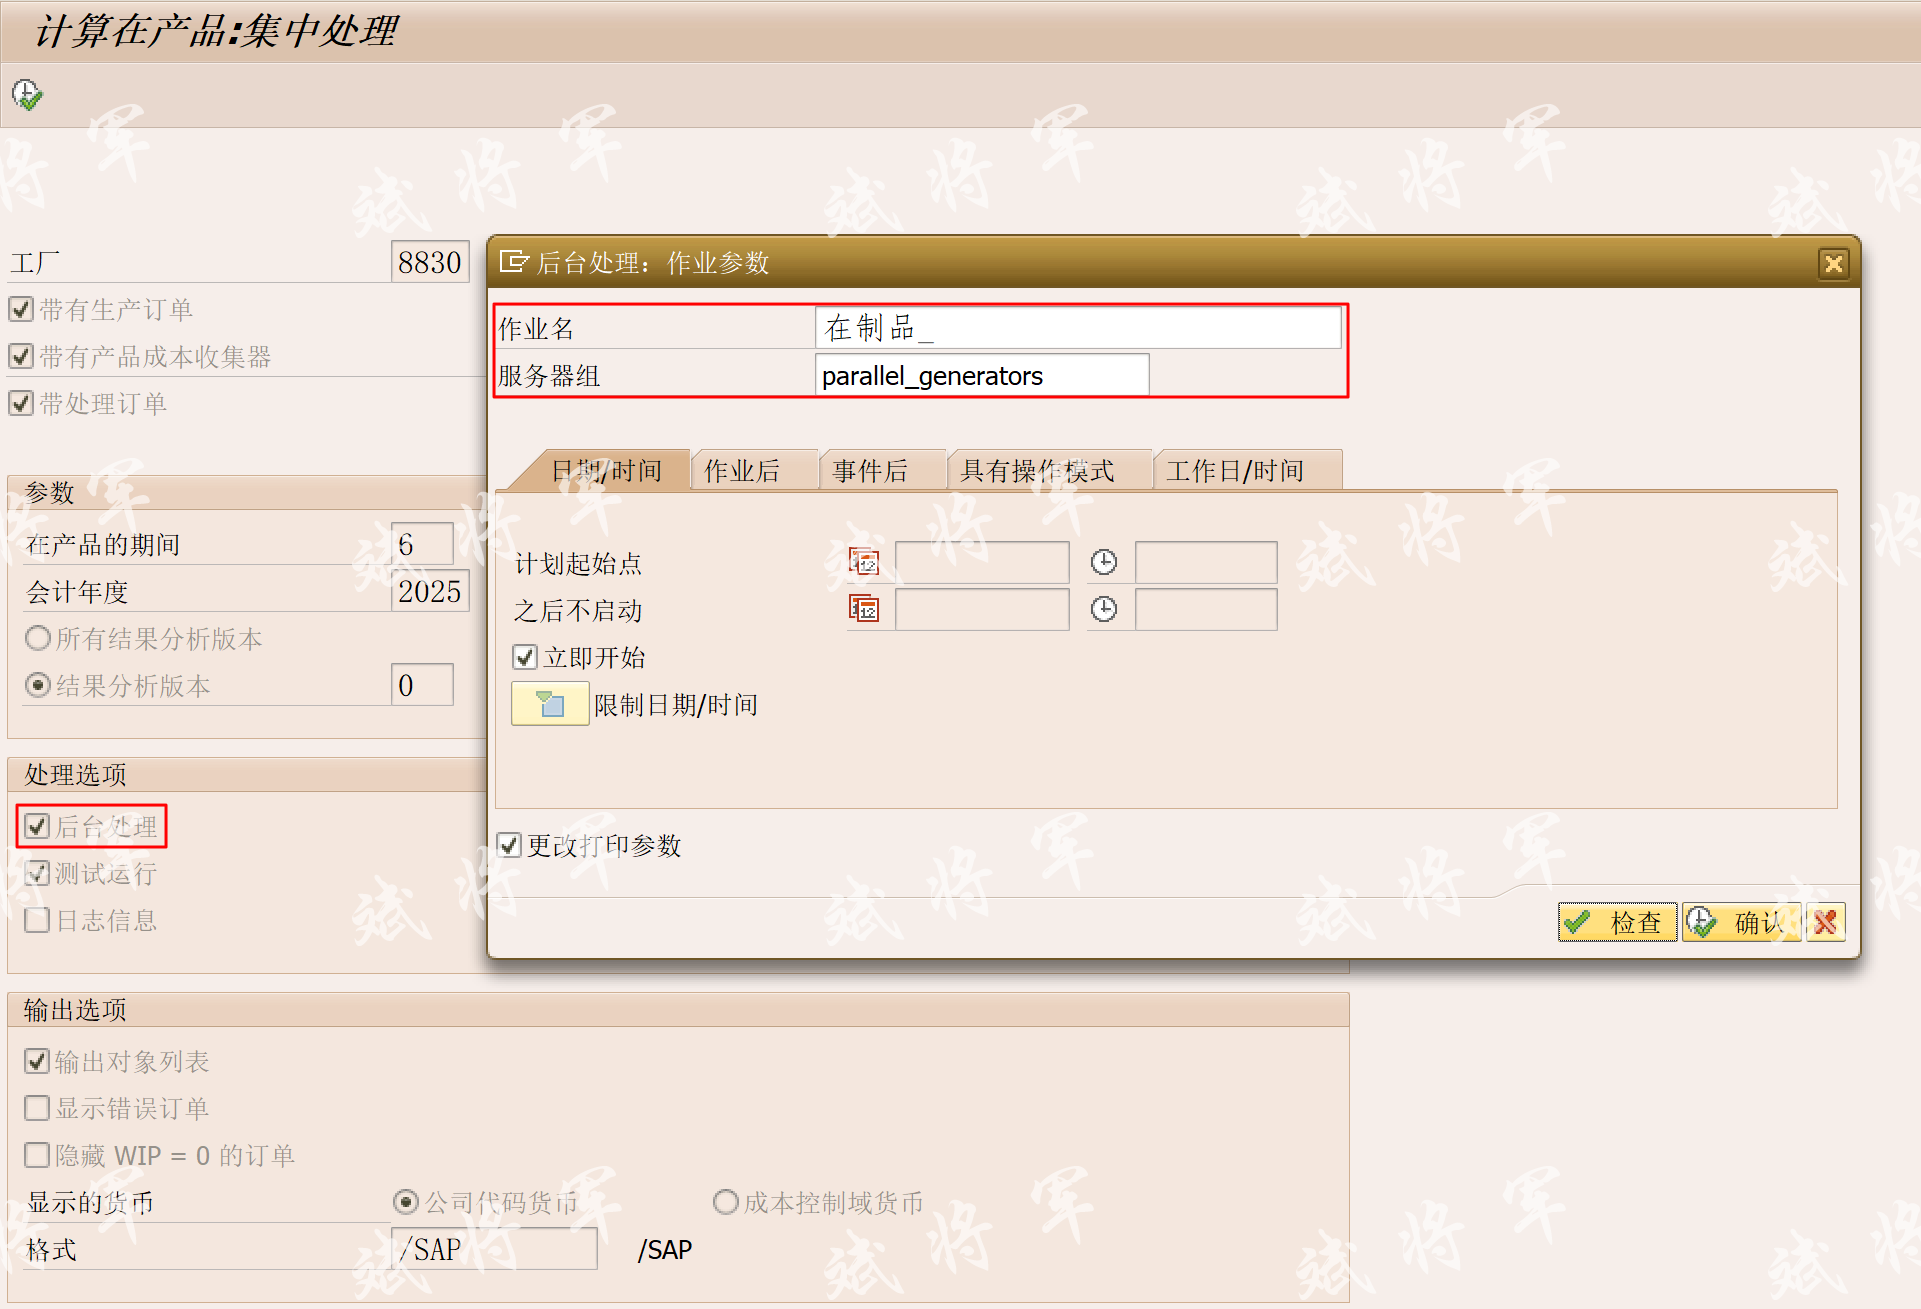Click the 确认 button
1921x1309 pixels.
pos(1742,922)
